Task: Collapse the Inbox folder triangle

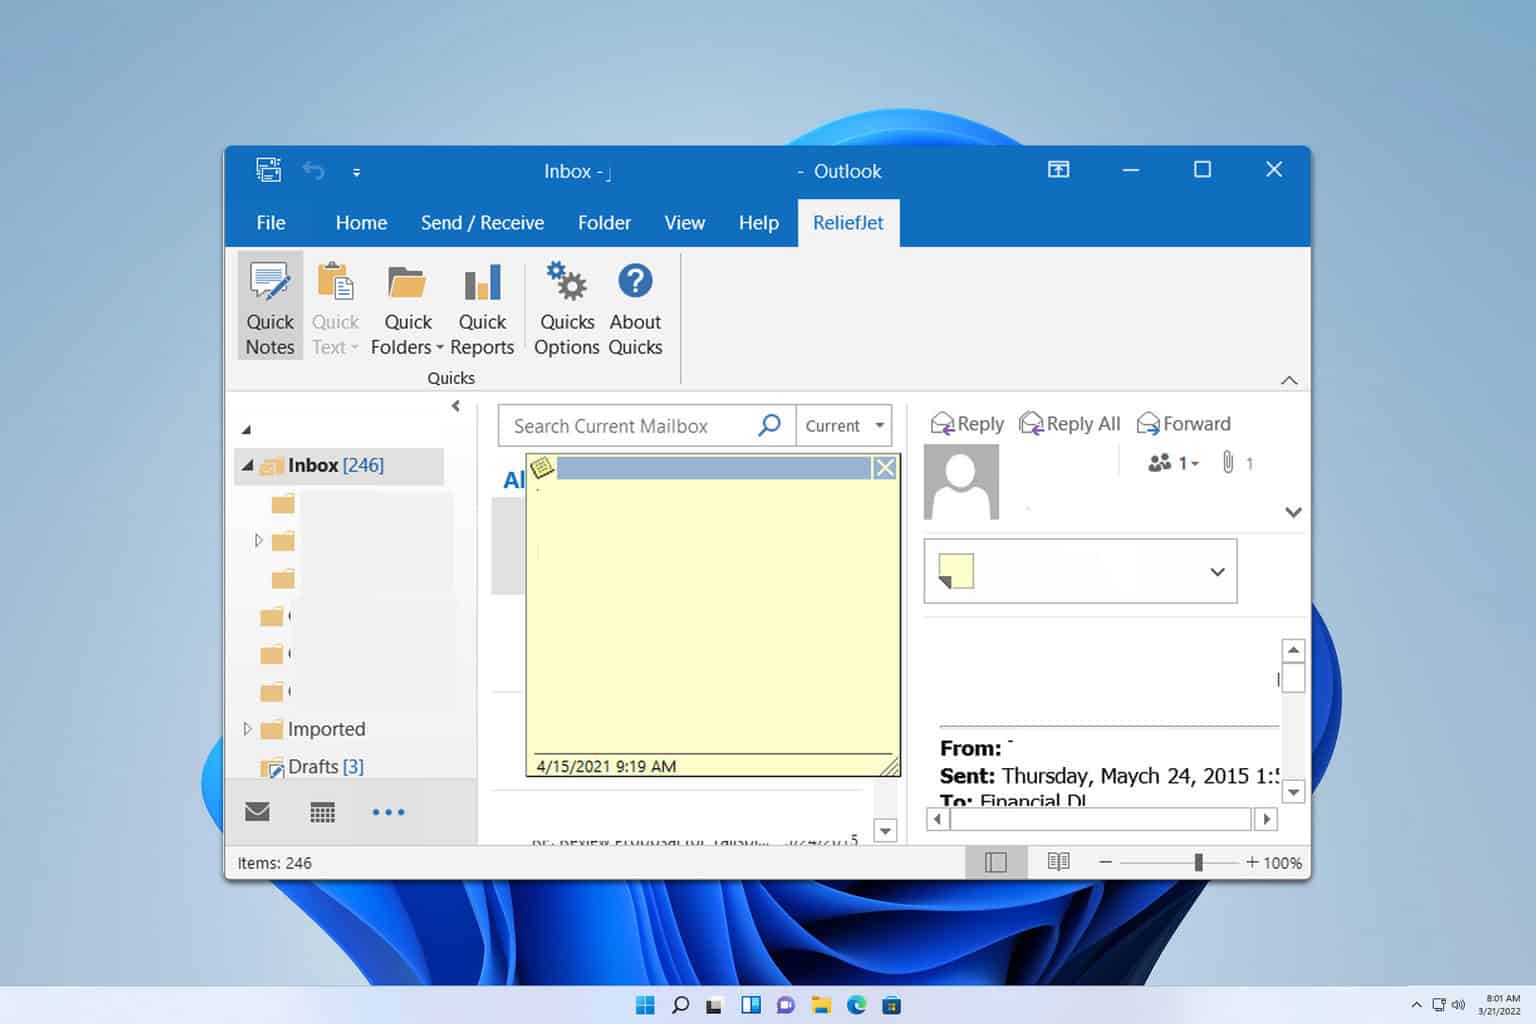Action: [247, 465]
